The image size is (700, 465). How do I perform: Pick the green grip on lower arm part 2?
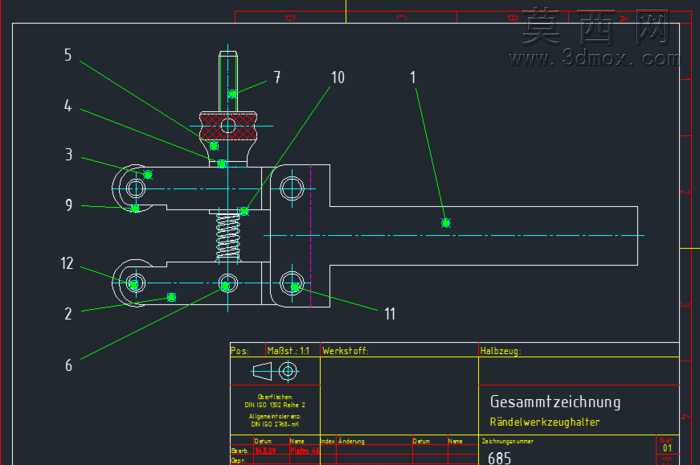[171, 297]
